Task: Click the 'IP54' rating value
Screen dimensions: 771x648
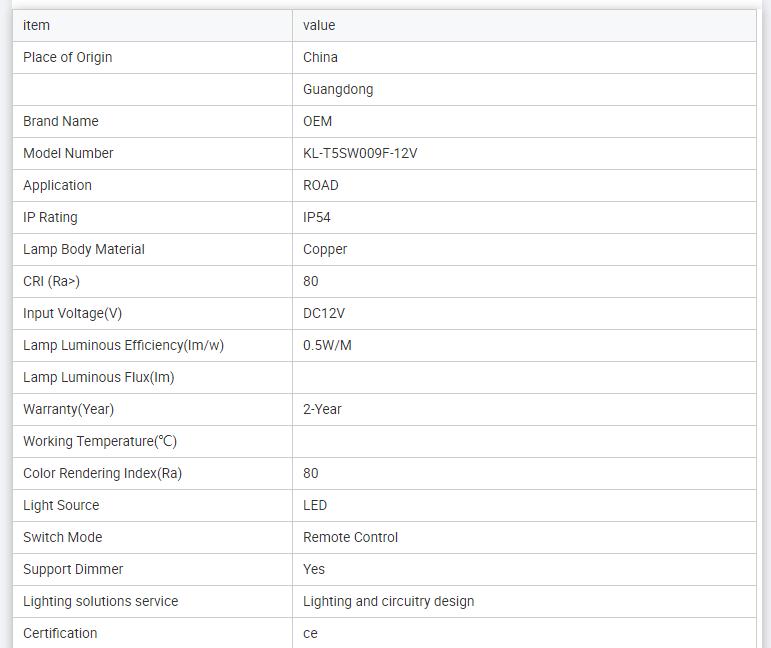Action: 317,217
